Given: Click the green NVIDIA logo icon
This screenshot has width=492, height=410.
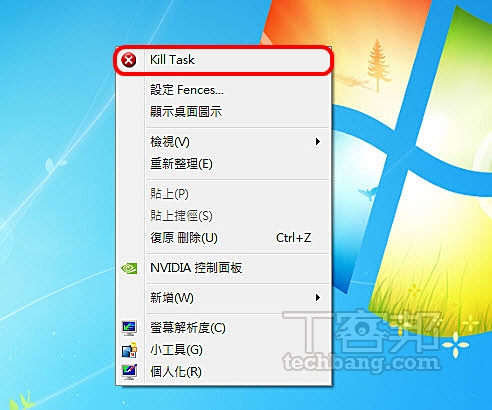Looking at the screenshot, I should tap(129, 268).
